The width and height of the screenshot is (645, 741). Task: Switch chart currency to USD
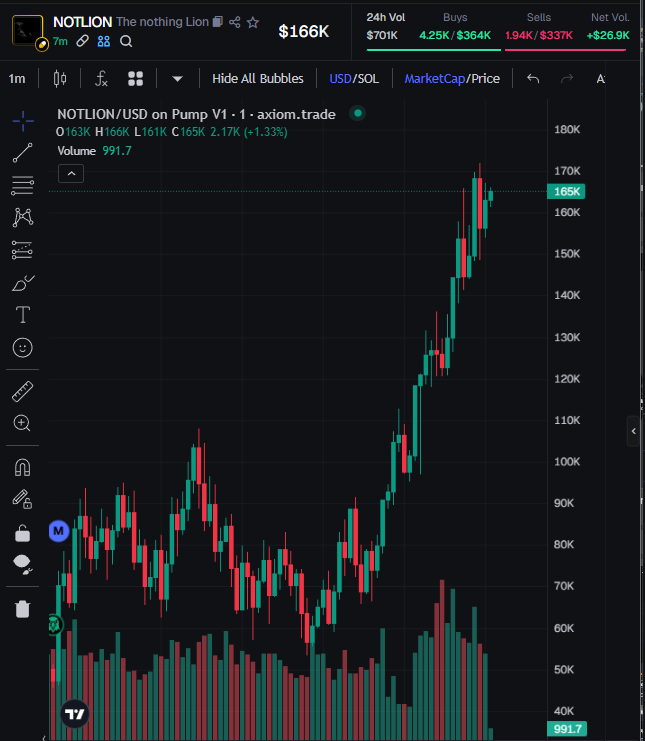click(x=340, y=78)
